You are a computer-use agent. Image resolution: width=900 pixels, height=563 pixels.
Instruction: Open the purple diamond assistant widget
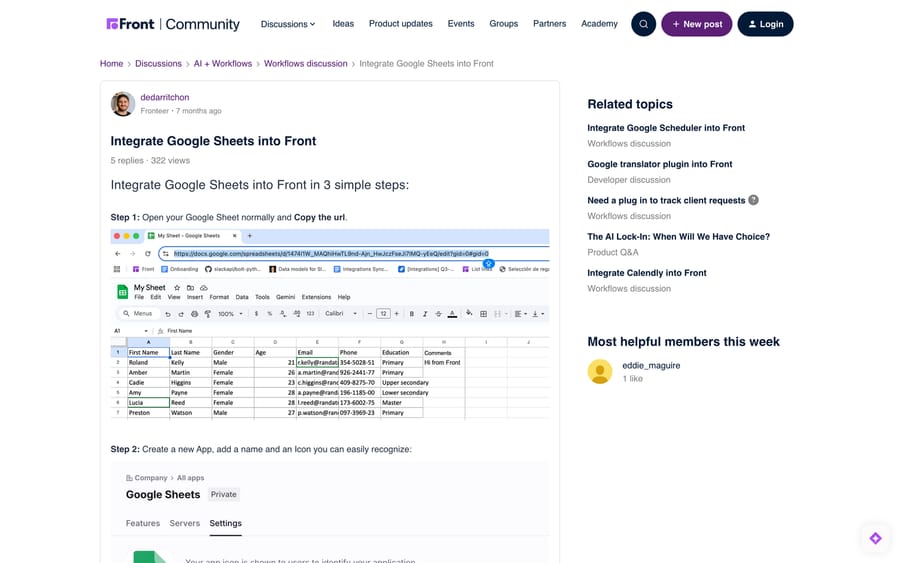[875, 538]
